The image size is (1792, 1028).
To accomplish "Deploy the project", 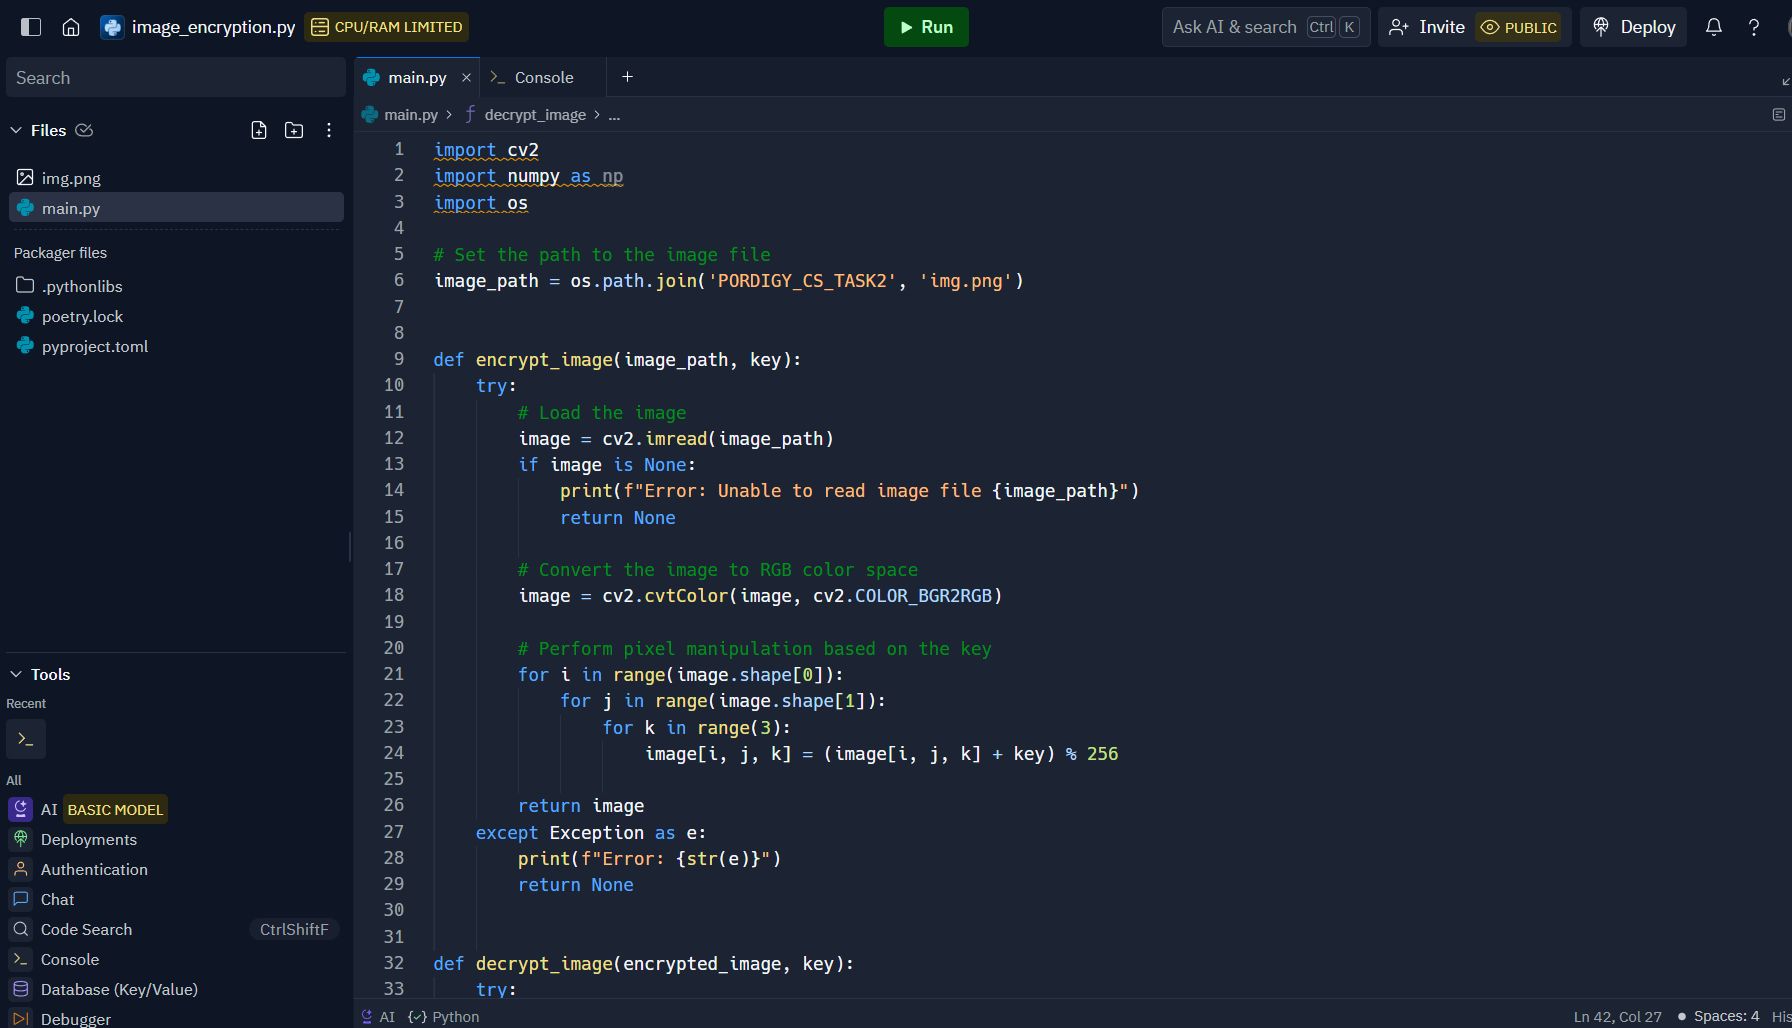I will pos(1632,27).
